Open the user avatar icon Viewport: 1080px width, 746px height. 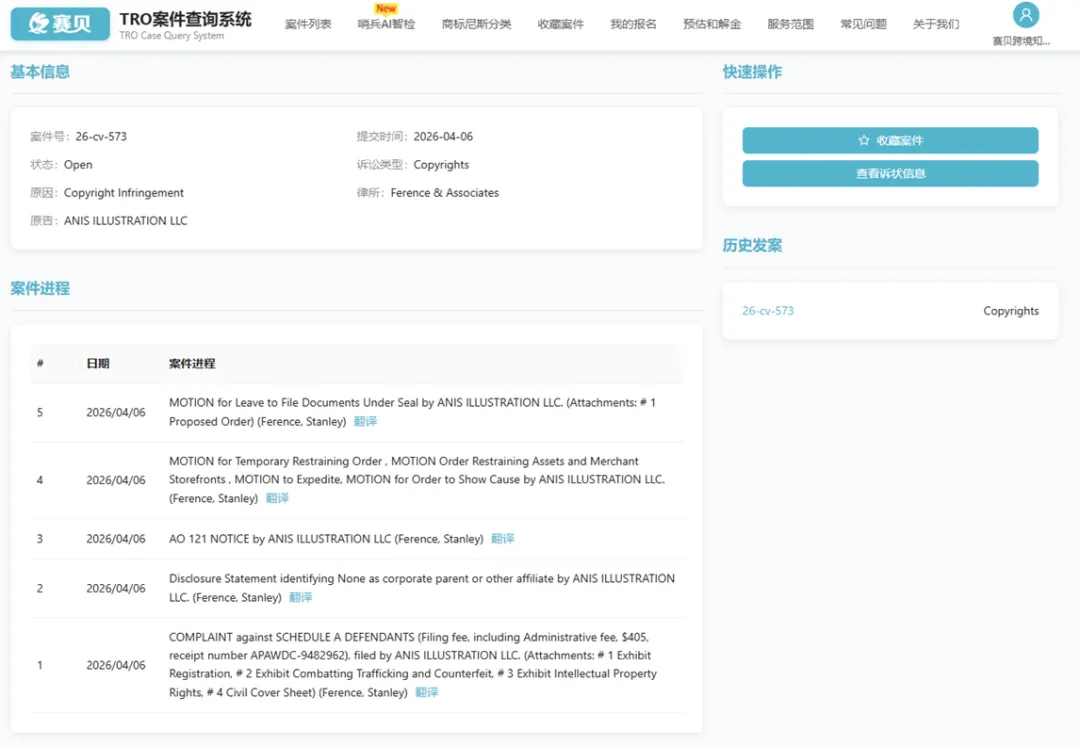point(1025,14)
